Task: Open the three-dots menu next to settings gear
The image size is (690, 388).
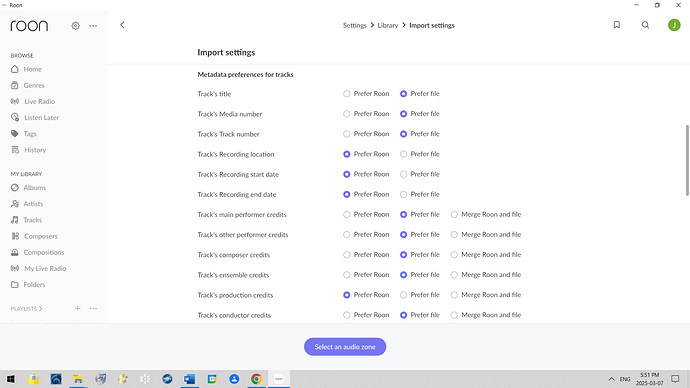Action: 93,26
